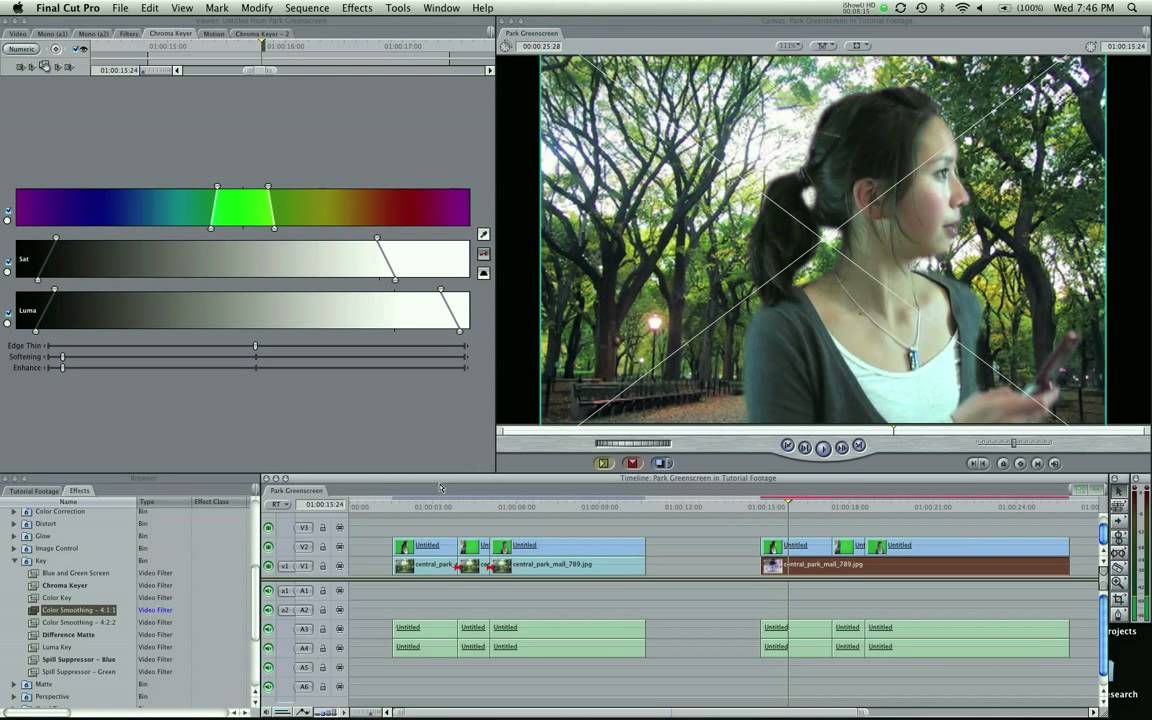Switch to the Tutorial Footage tab
The width and height of the screenshot is (1152, 720).
[x=34, y=491]
